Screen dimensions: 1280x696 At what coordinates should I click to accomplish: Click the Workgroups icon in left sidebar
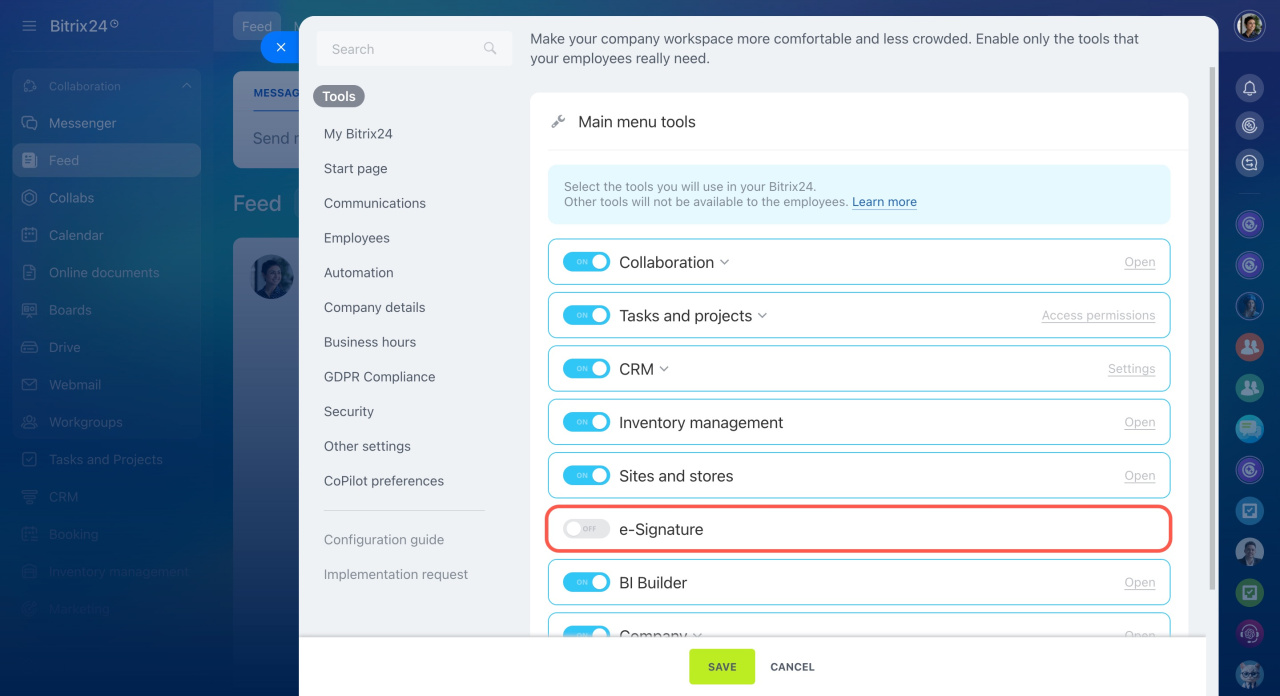(30, 422)
